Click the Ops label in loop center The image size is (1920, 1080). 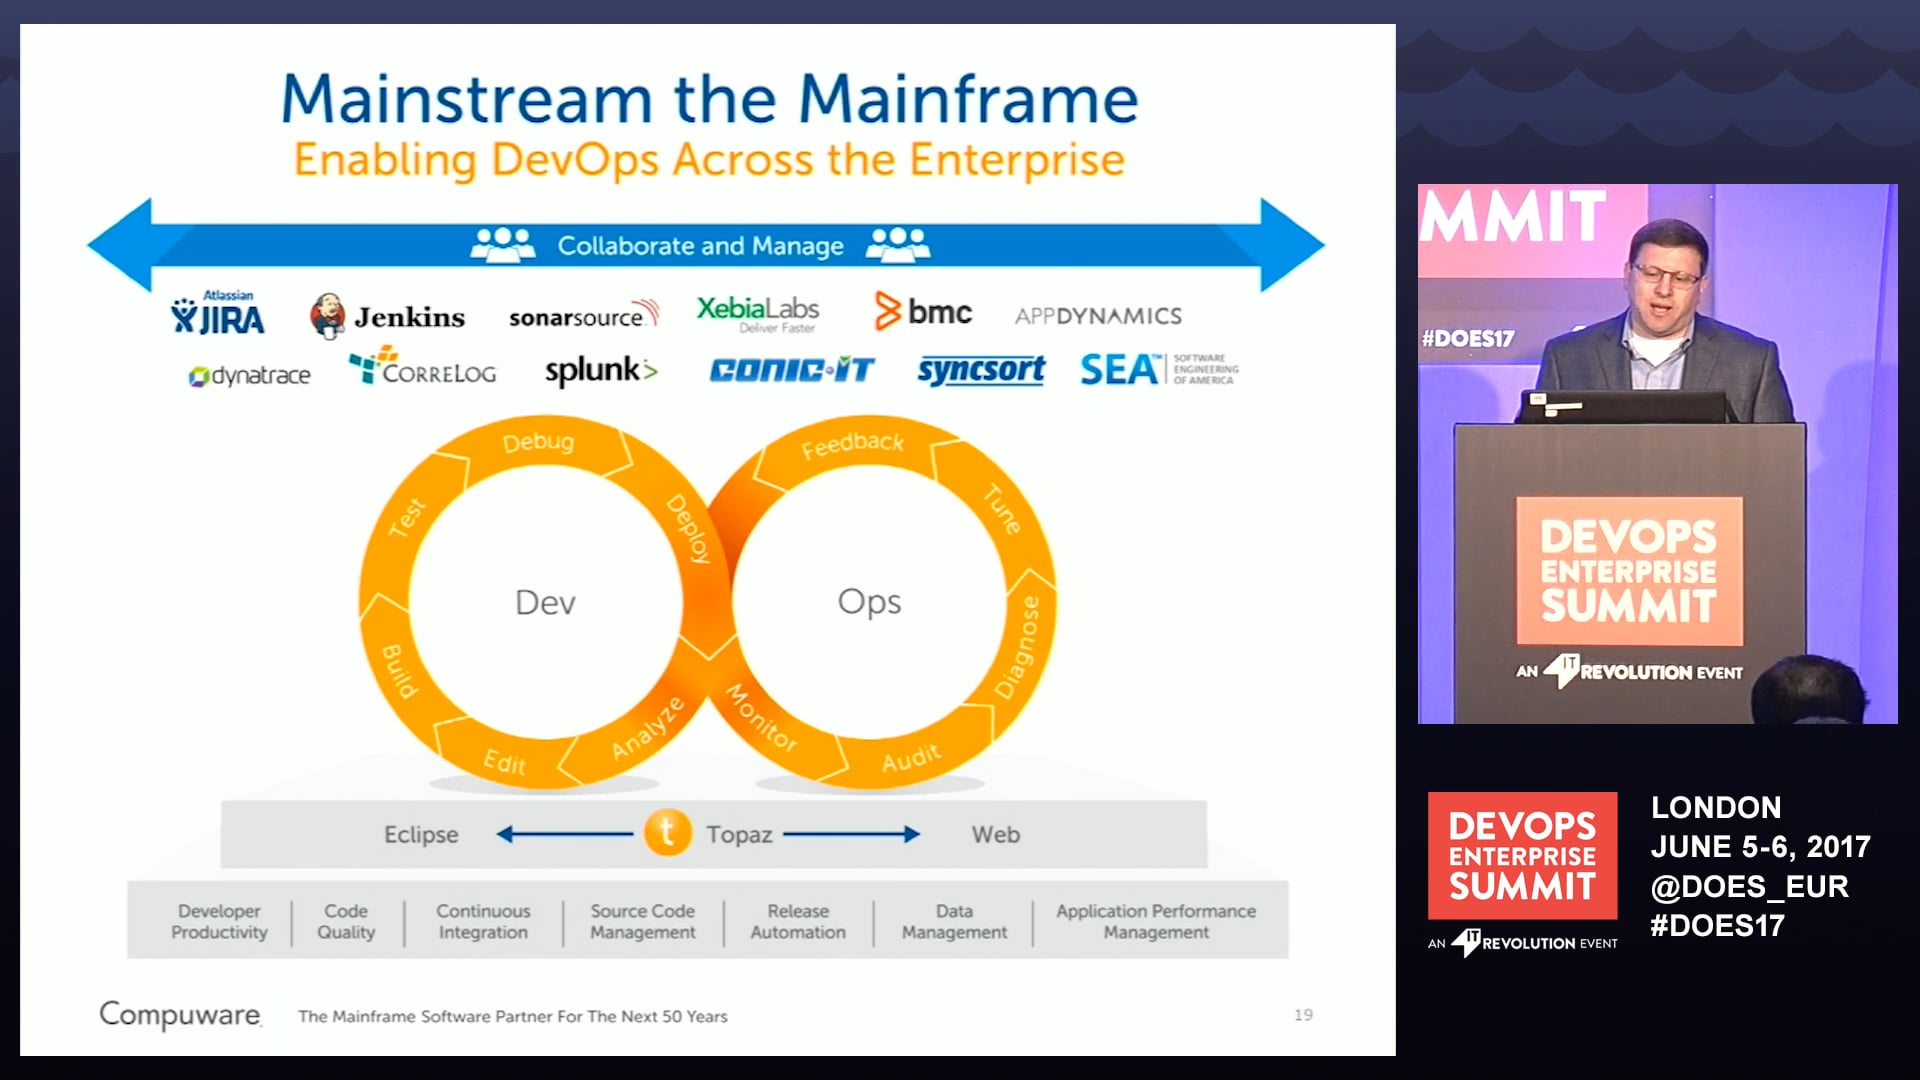869,602
